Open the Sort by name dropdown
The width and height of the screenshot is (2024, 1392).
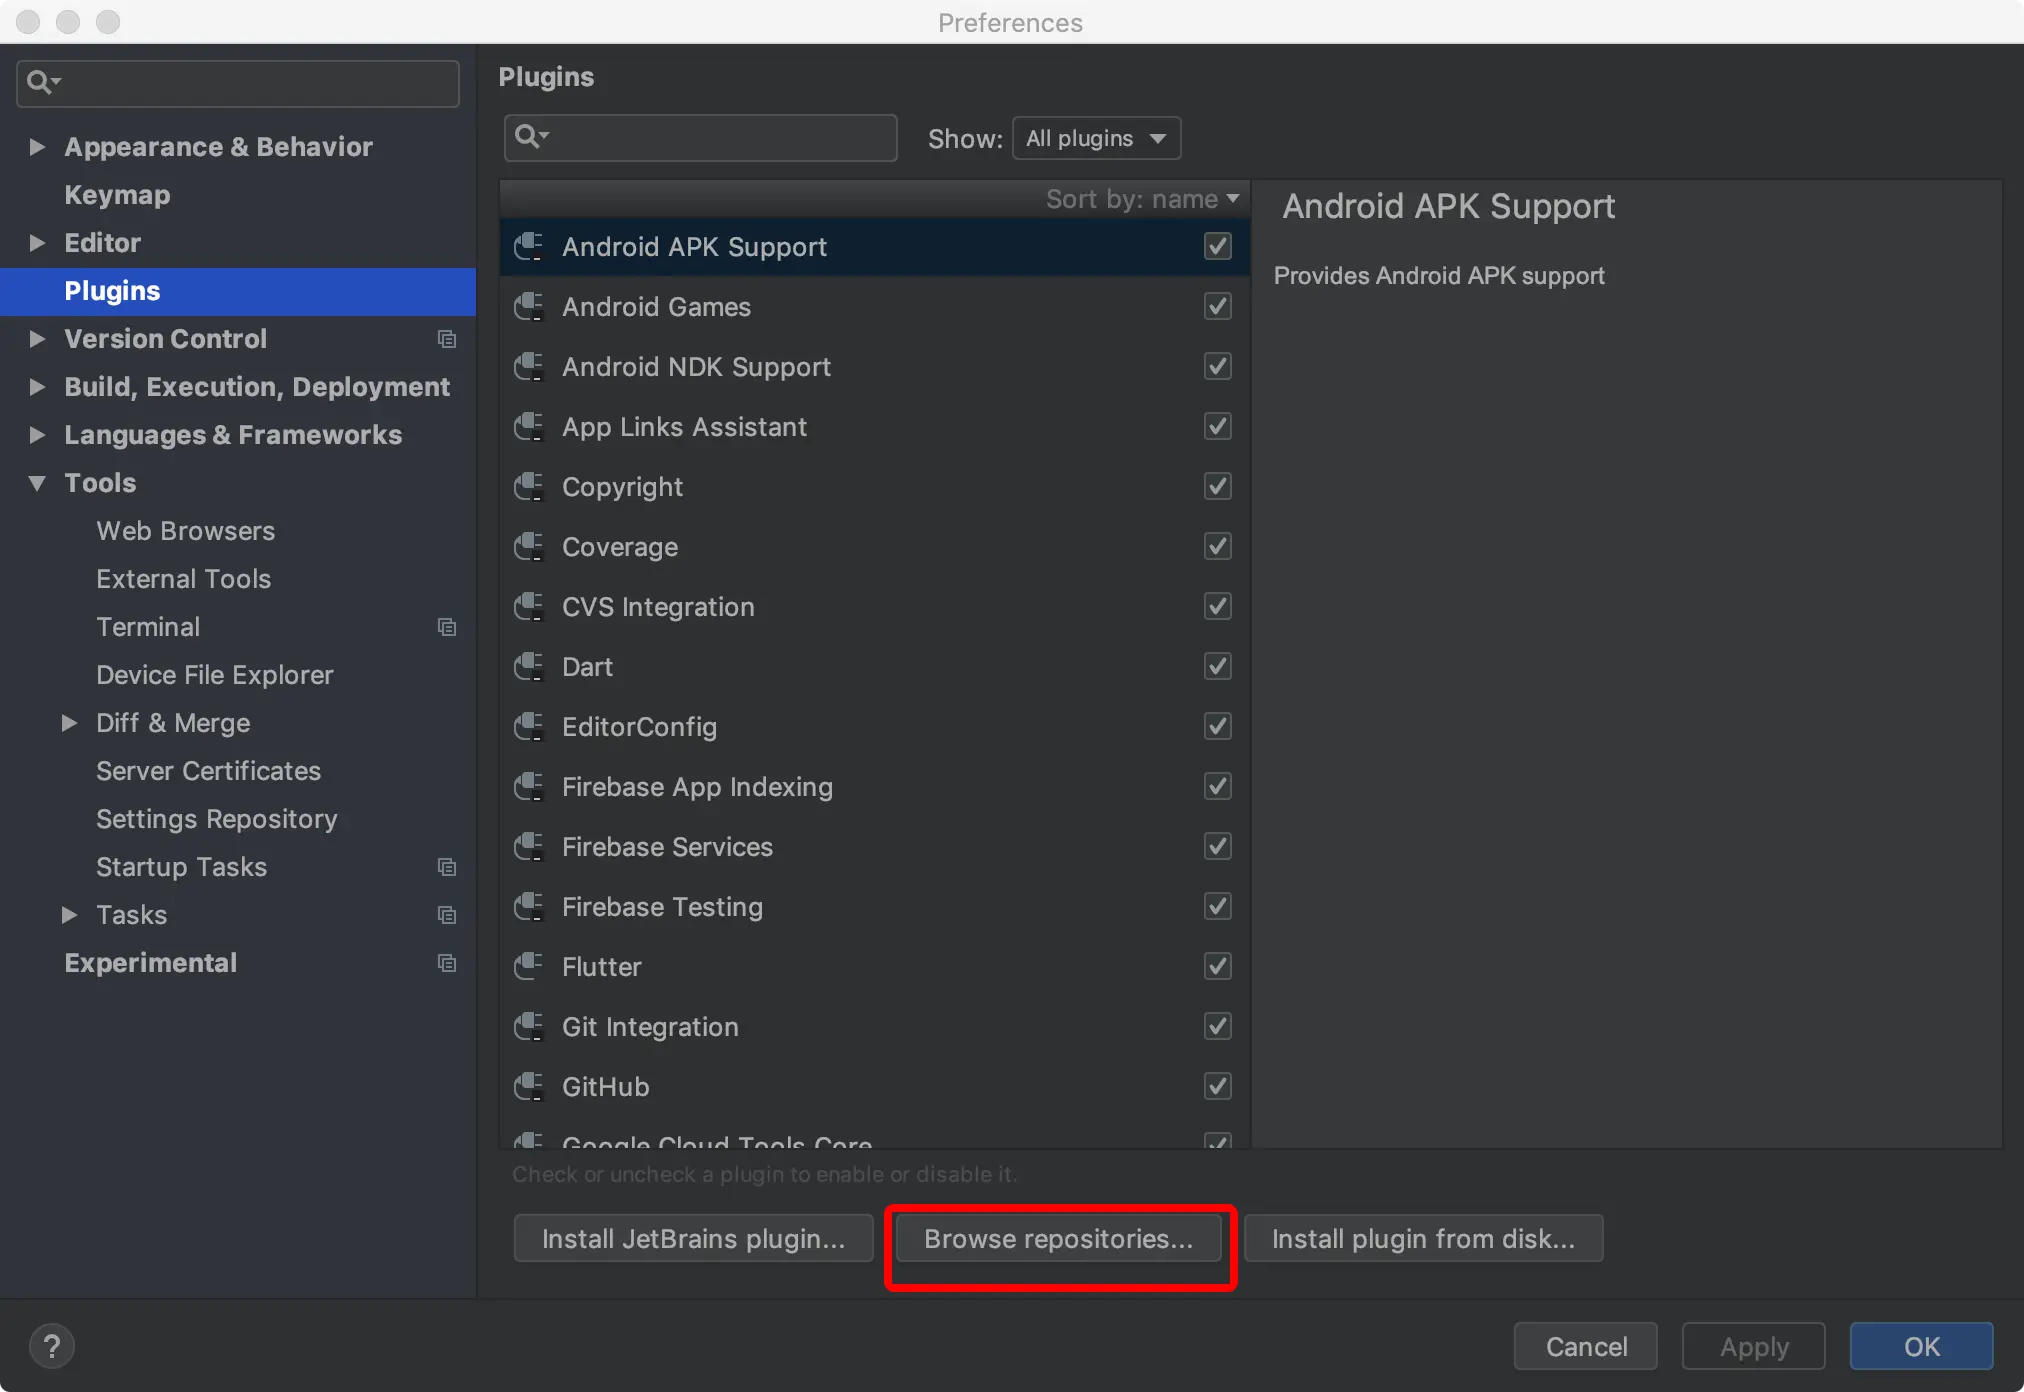click(x=1142, y=199)
